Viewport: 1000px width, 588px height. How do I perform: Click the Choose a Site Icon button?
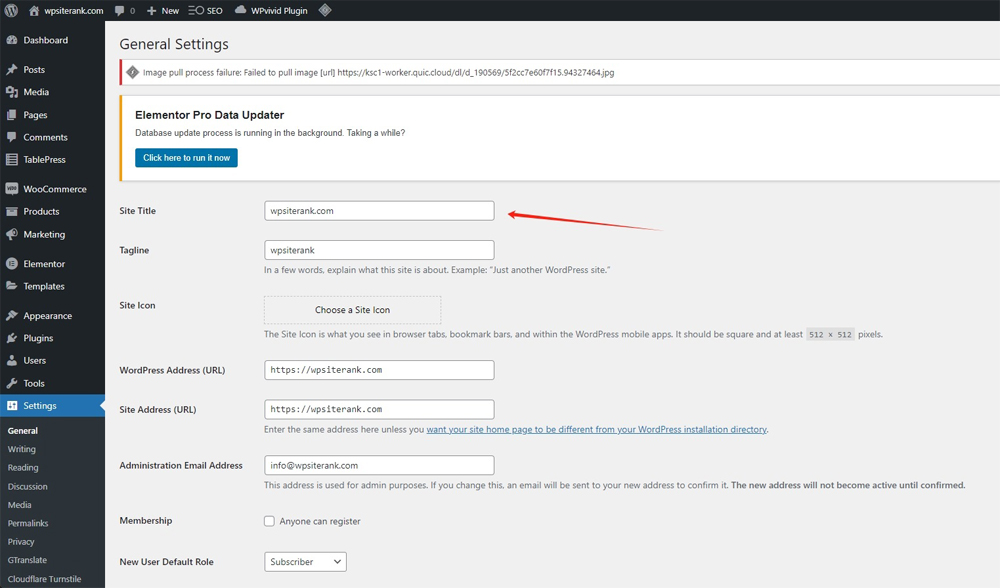353,310
